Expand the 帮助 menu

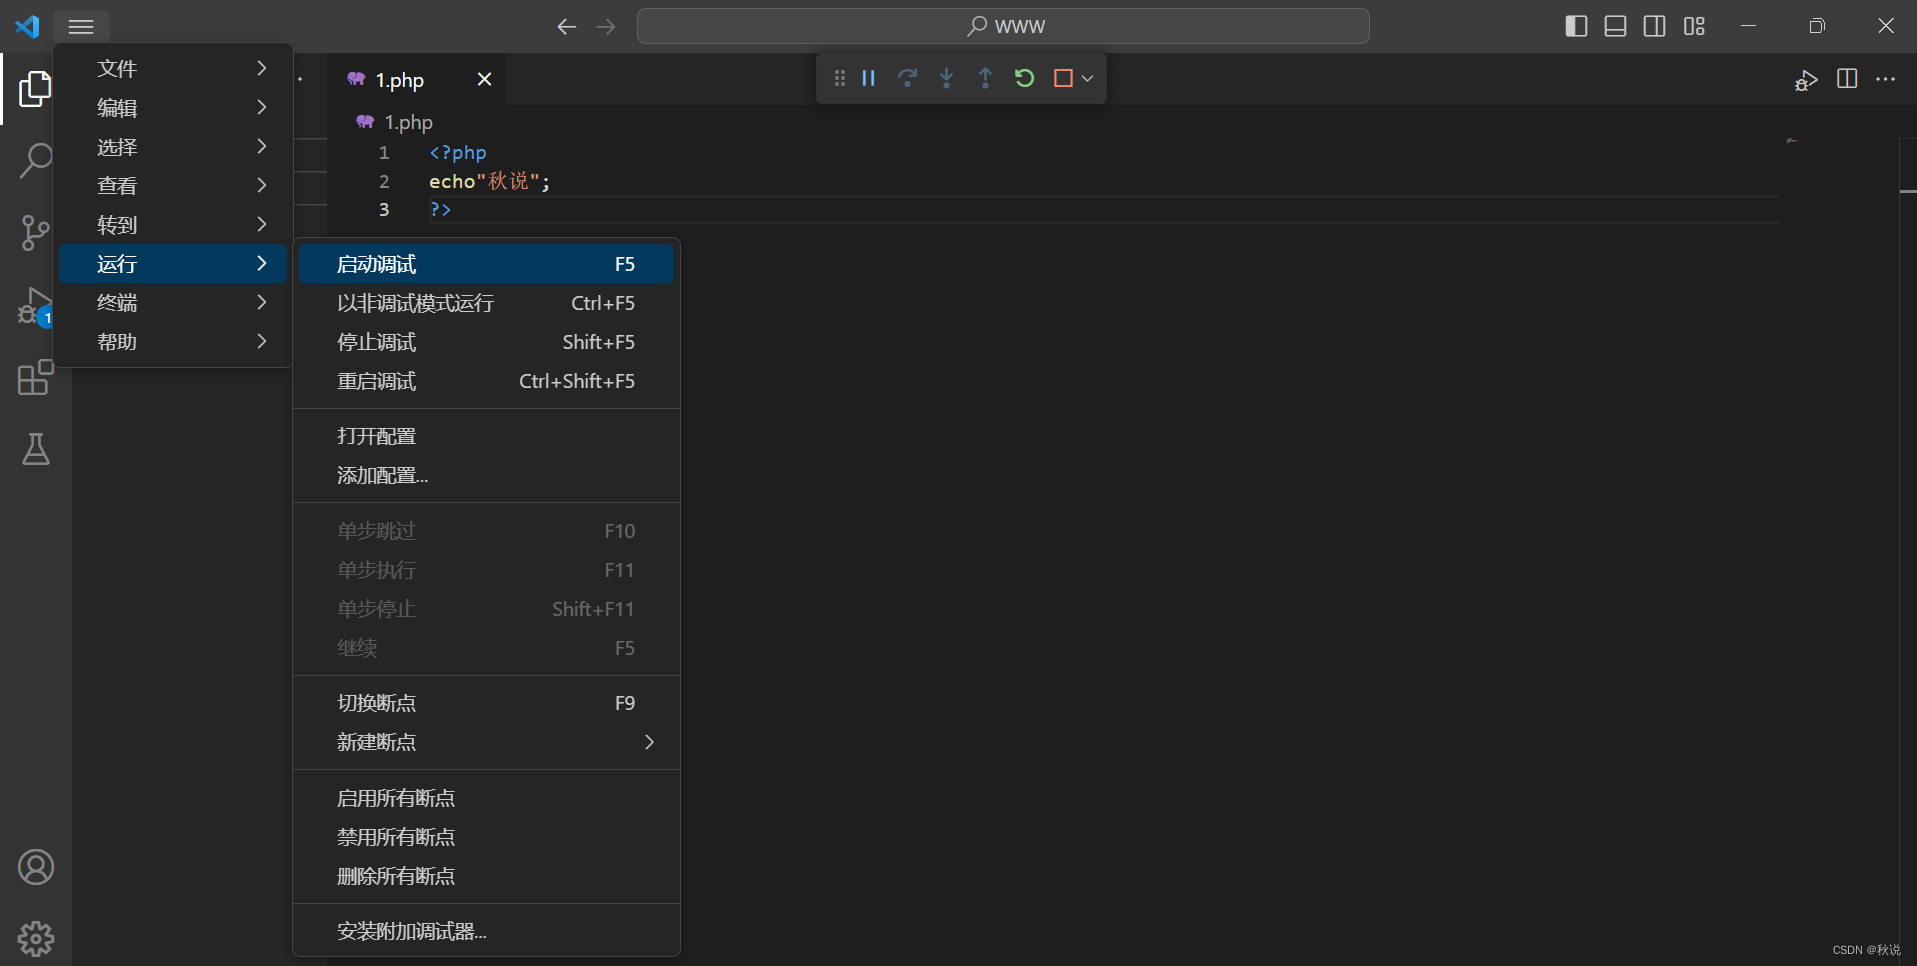coord(174,342)
